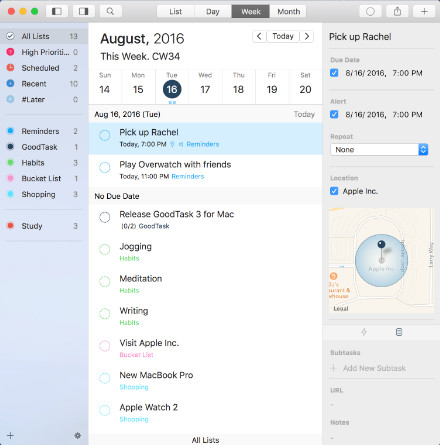This screenshot has height=445, width=440.
Task: Click the location radius circle on the map
Action: [x=381, y=261]
